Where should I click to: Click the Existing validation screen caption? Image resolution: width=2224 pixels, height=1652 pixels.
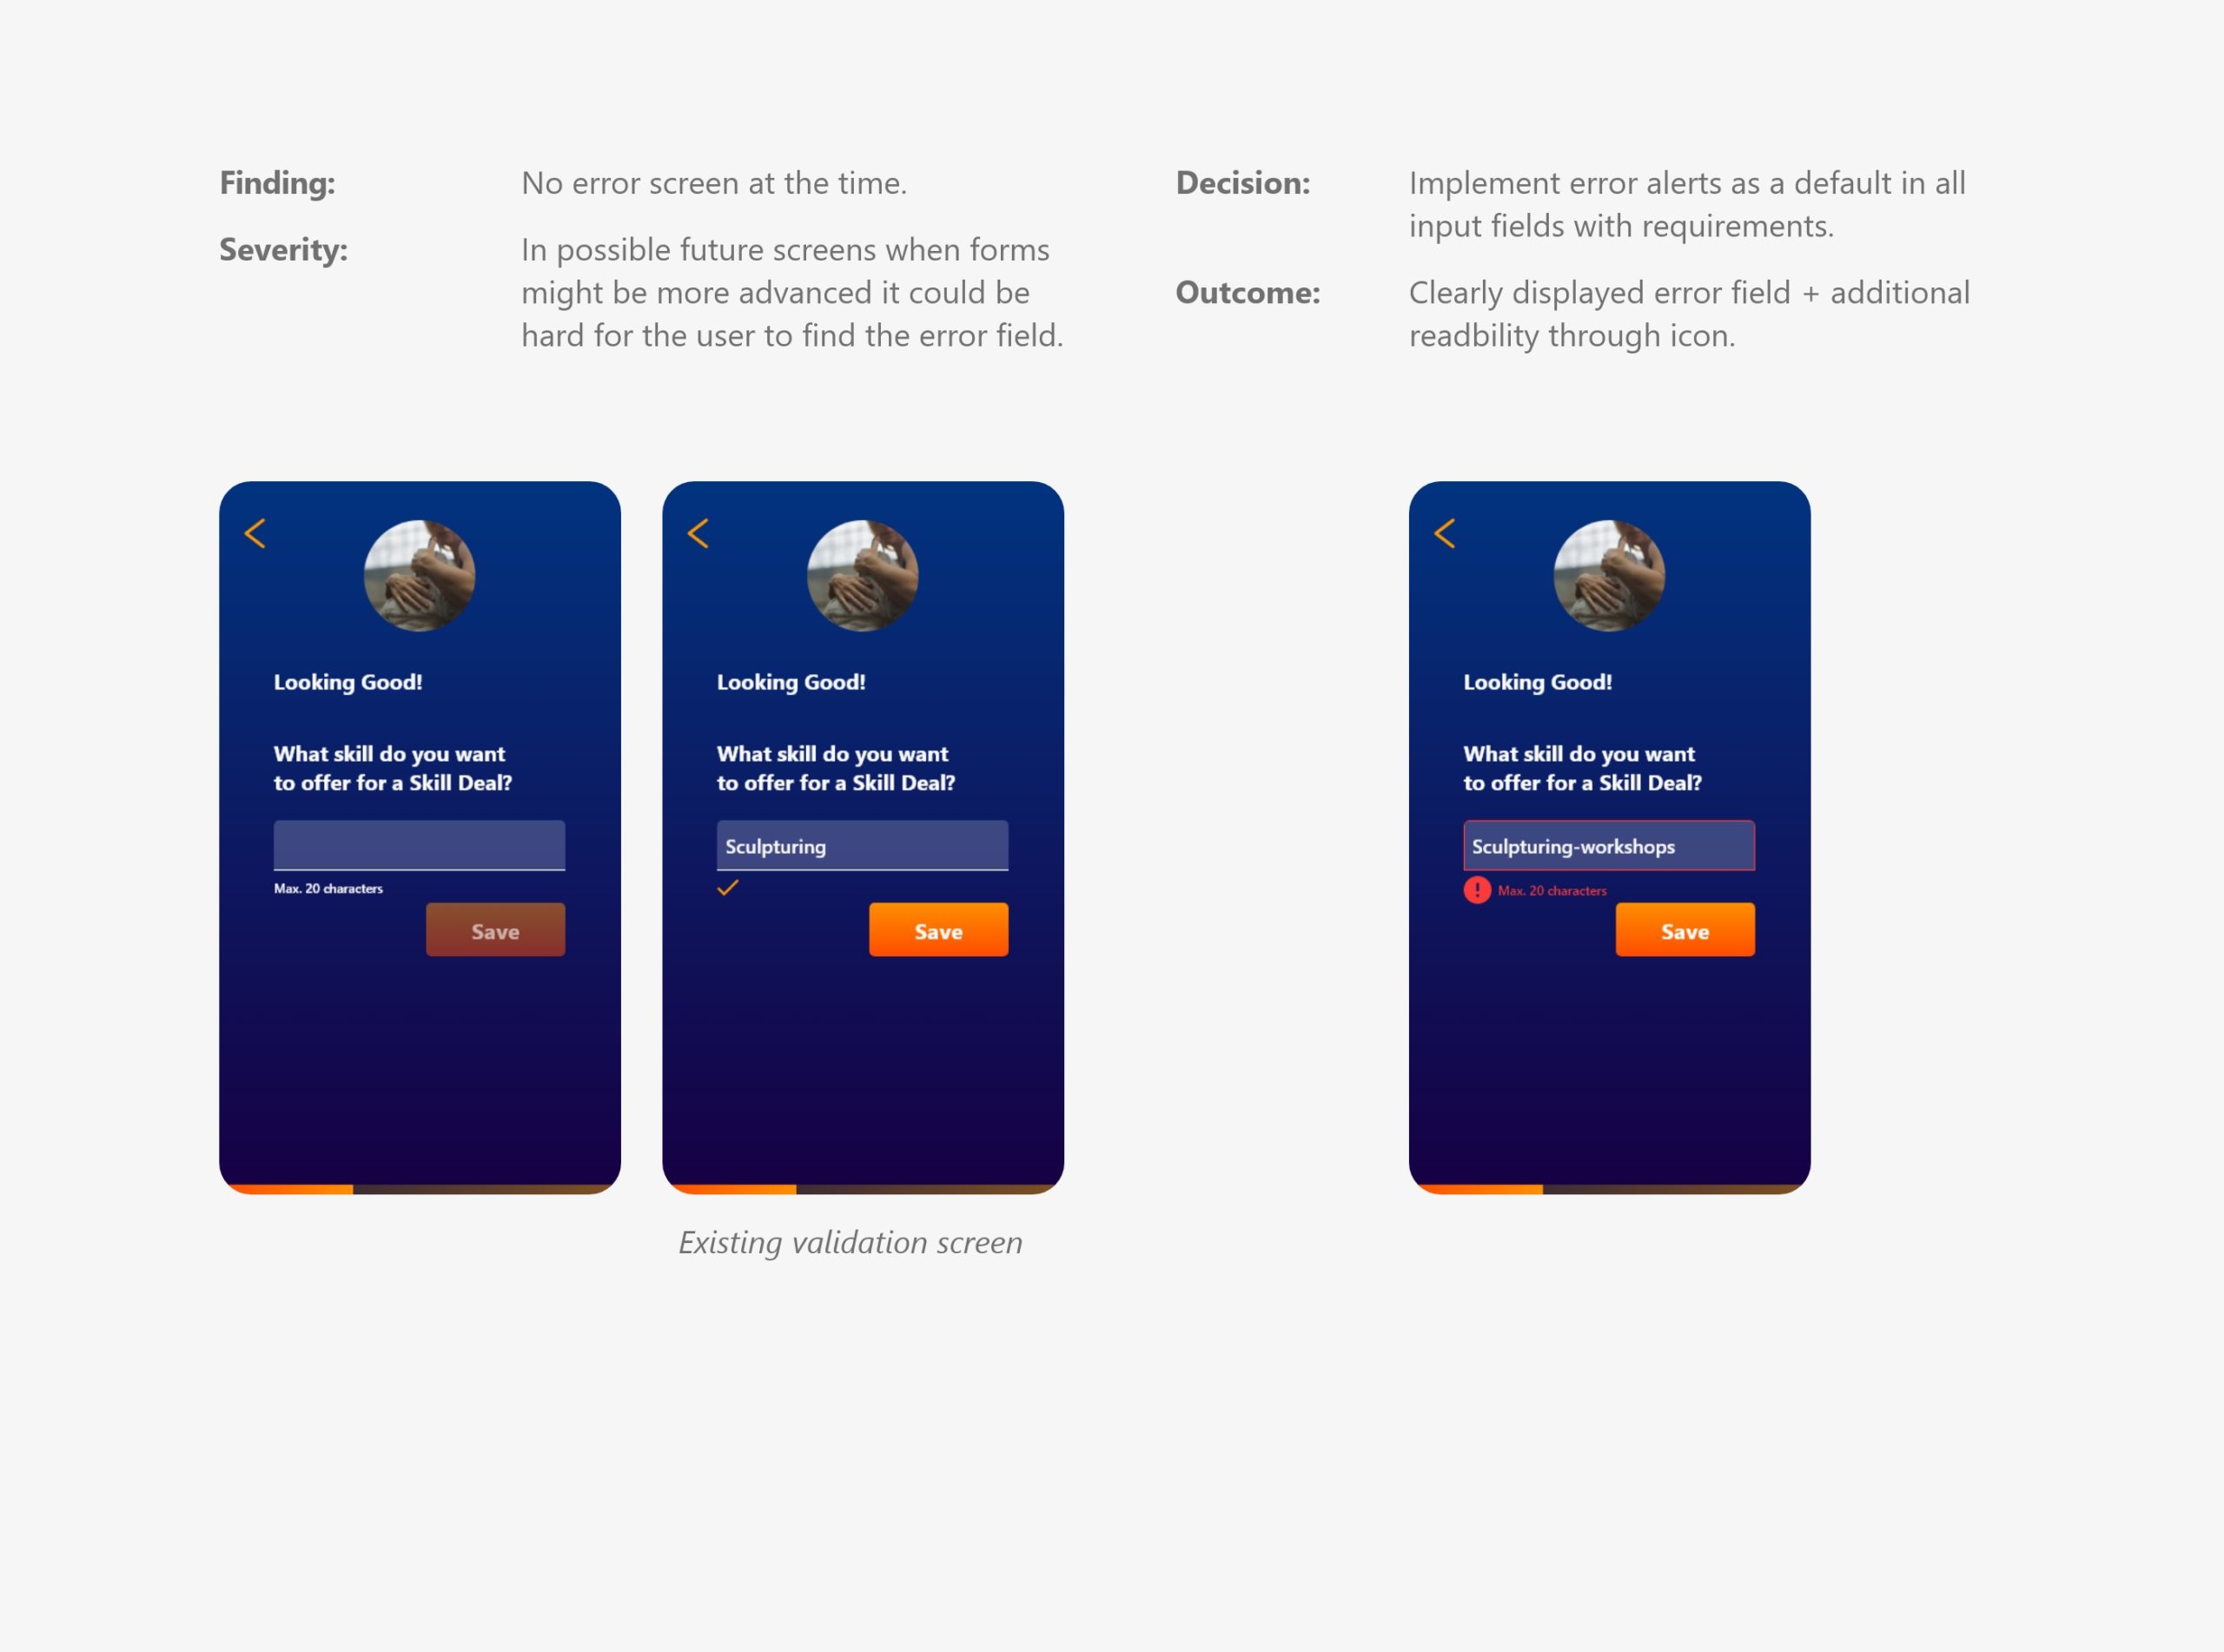pos(851,1243)
